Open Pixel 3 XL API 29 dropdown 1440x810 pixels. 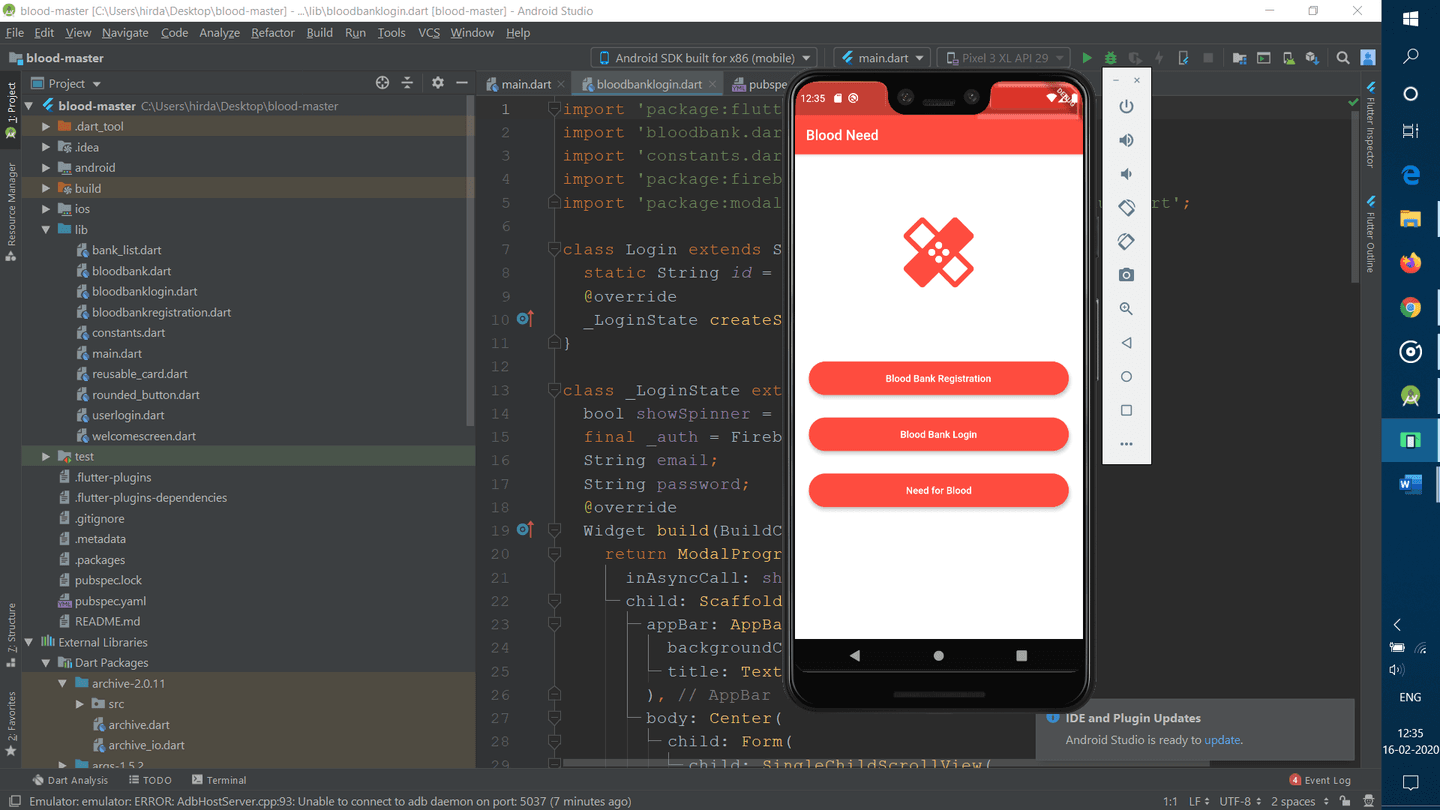coord(1004,58)
